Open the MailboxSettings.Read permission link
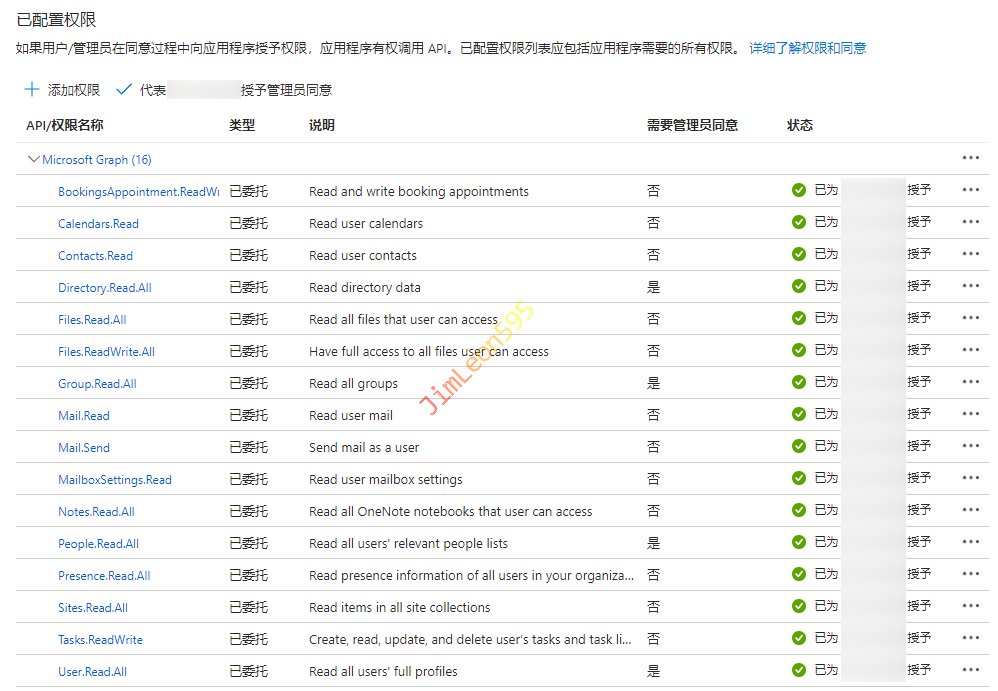 tap(115, 480)
